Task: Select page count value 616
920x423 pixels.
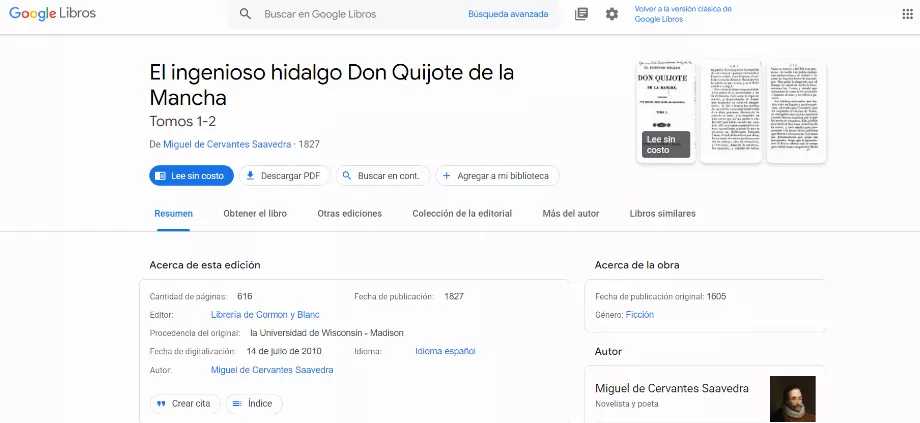Action: point(245,296)
